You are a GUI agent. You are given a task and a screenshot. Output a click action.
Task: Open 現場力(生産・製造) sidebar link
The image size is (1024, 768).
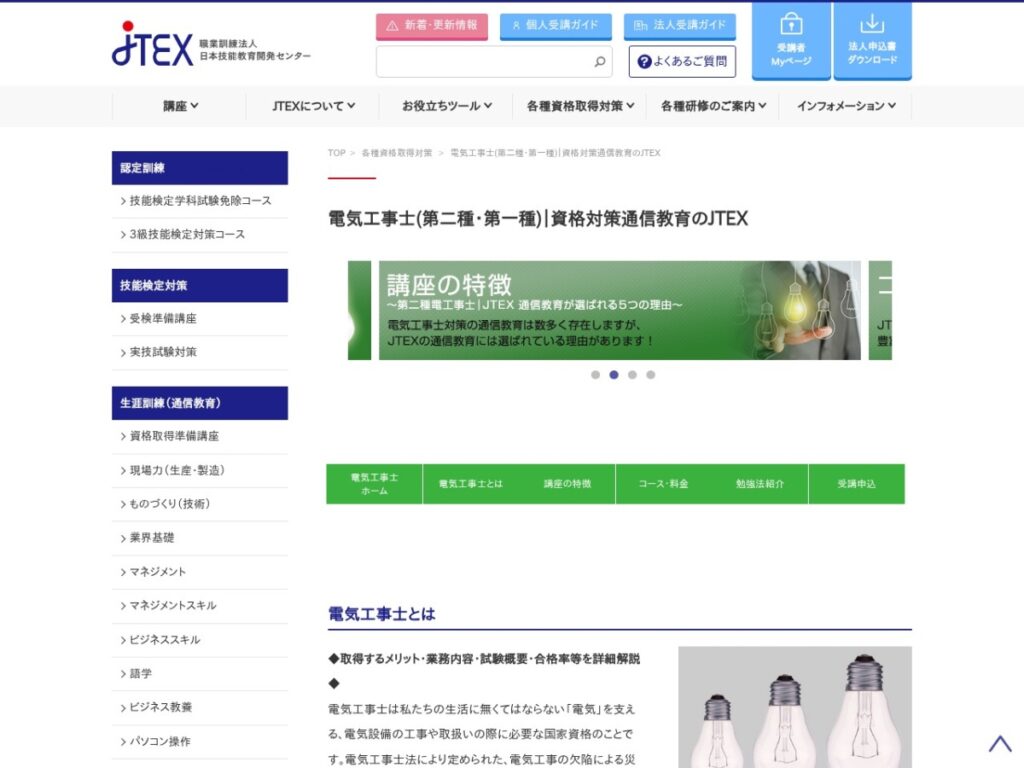click(200, 470)
